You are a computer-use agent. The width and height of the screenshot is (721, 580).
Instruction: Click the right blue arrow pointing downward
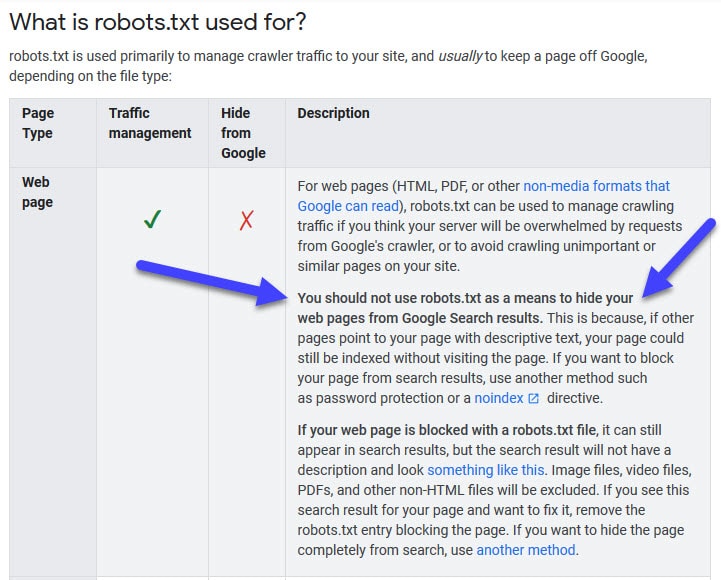pos(679,258)
